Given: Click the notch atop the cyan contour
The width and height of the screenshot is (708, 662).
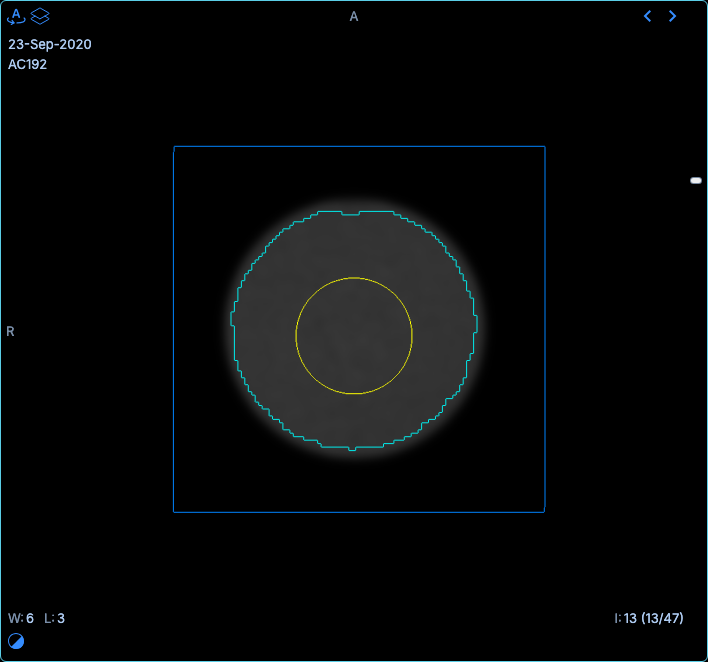Looking at the screenshot, I should (x=350, y=213).
